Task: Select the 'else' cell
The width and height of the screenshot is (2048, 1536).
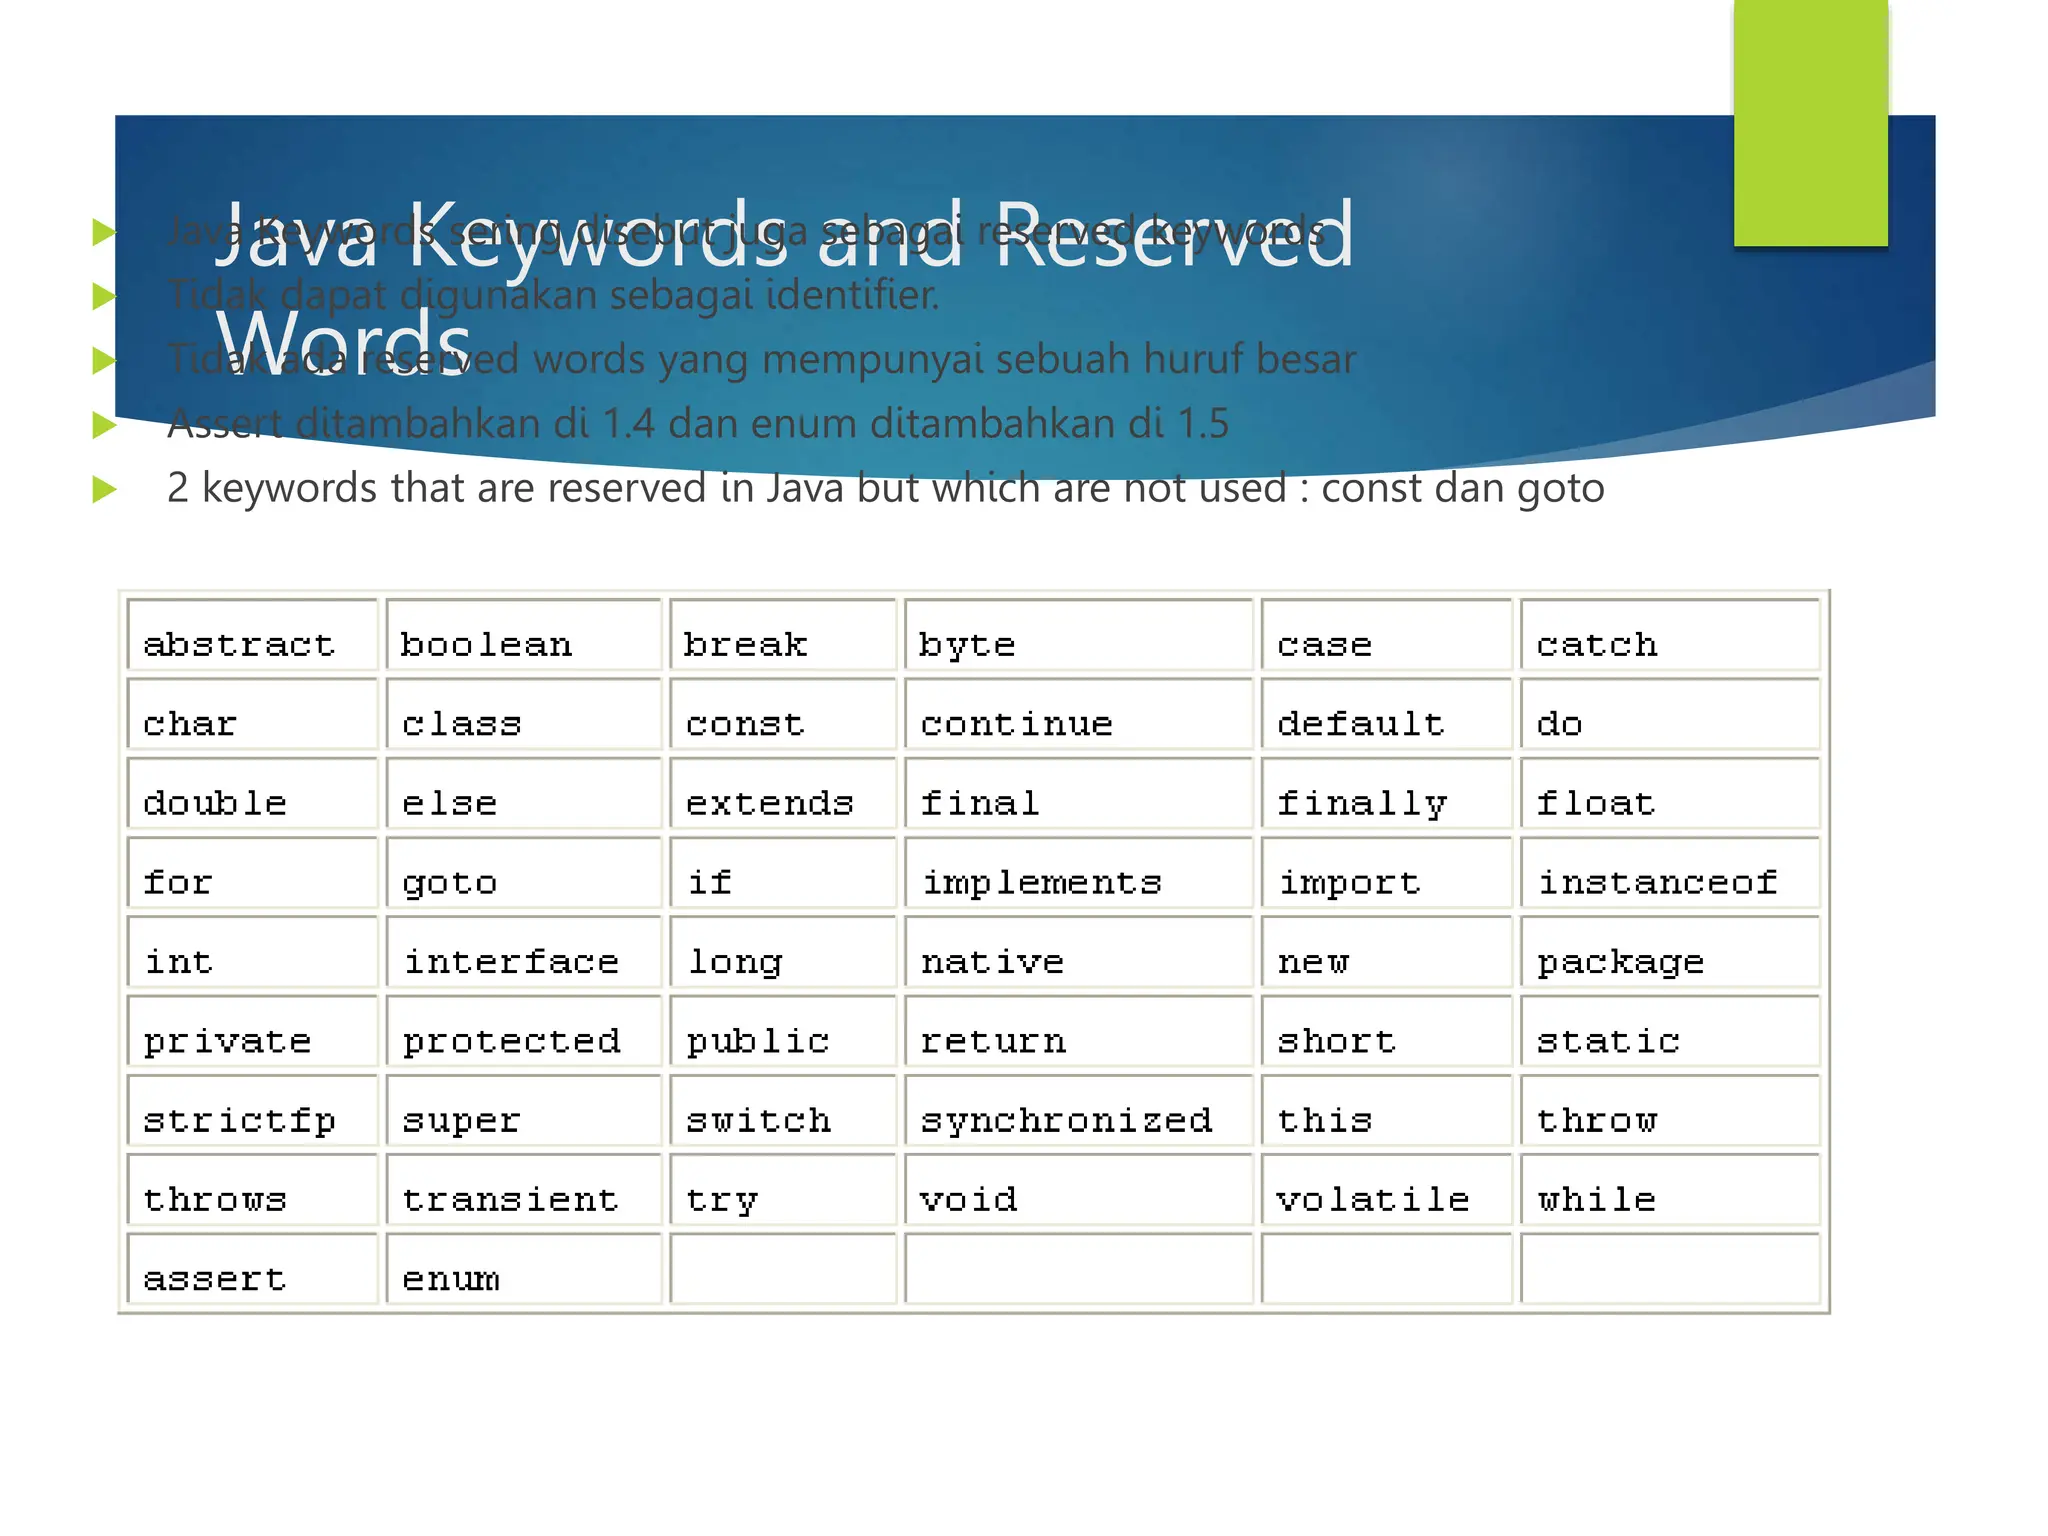Action: click(524, 793)
